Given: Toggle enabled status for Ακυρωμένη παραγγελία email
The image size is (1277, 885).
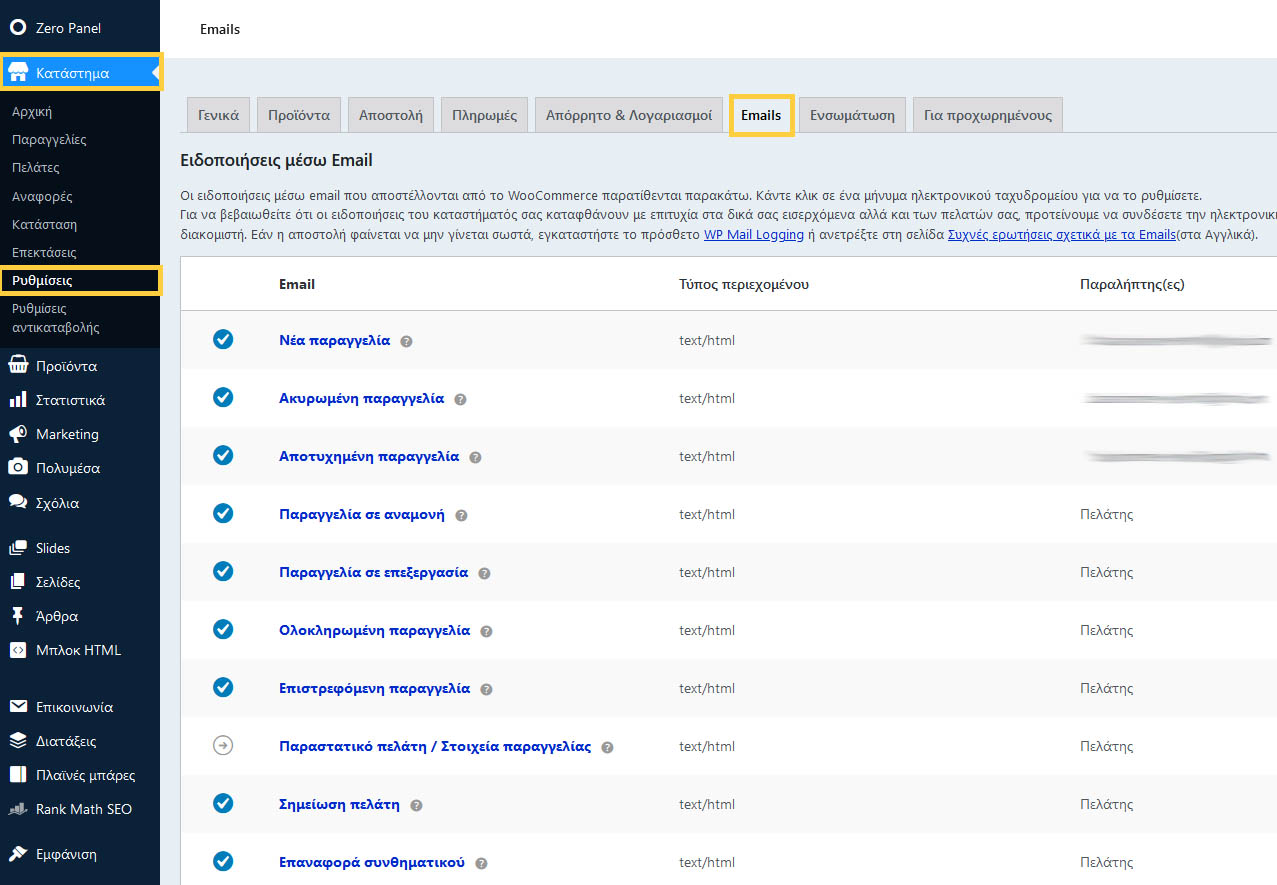Looking at the screenshot, I should (223, 398).
